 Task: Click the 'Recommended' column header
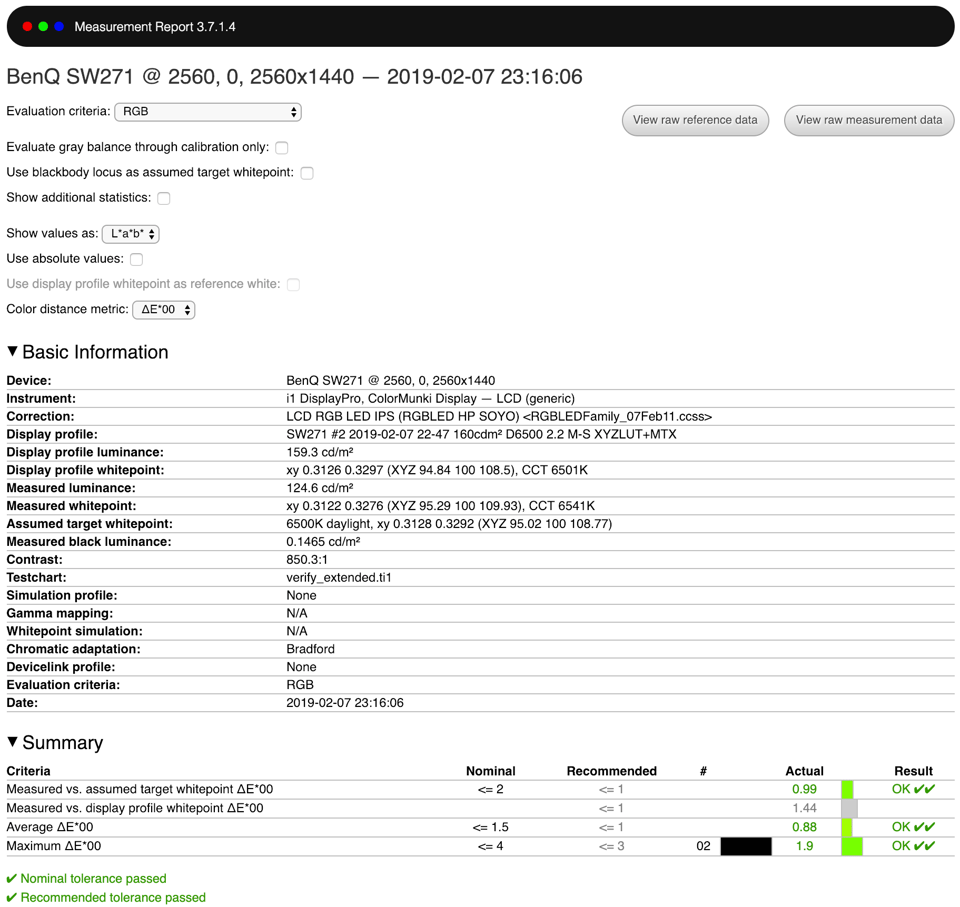[x=611, y=771]
